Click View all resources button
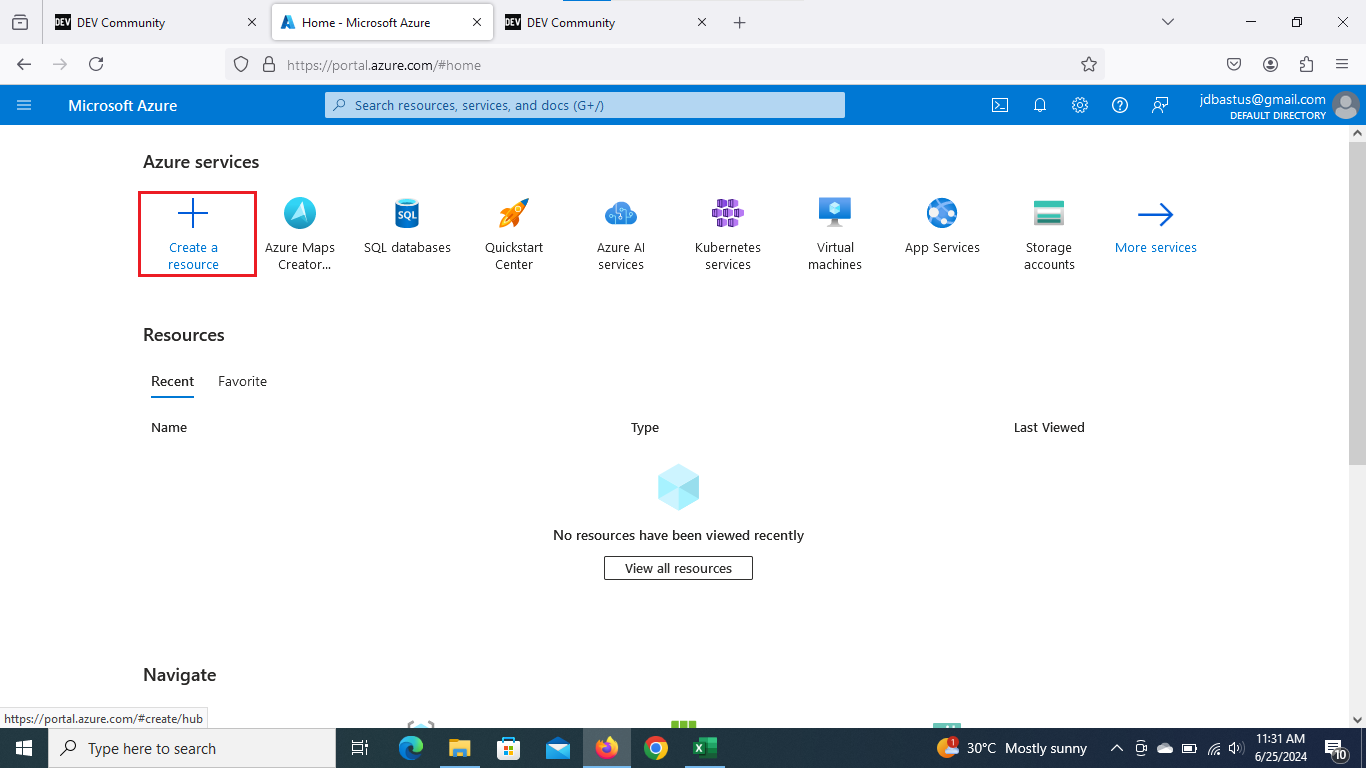The image size is (1366, 768). (678, 568)
